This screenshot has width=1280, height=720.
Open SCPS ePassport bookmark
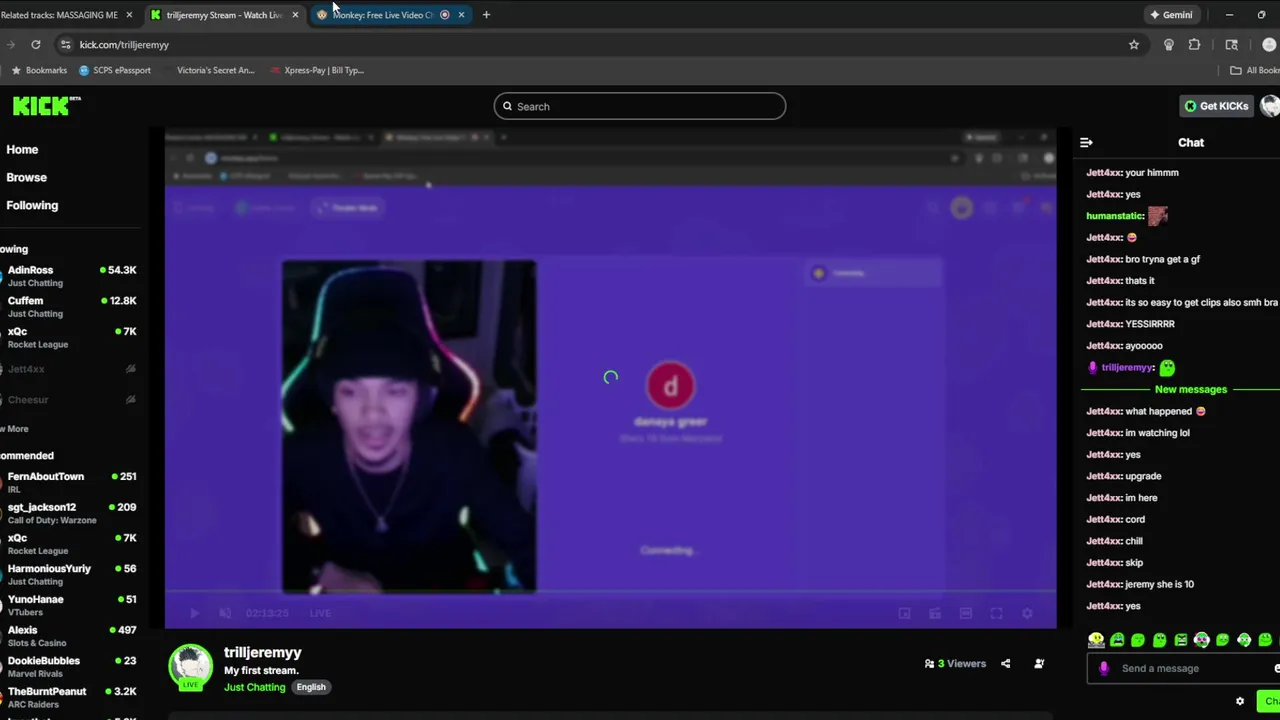pos(114,70)
